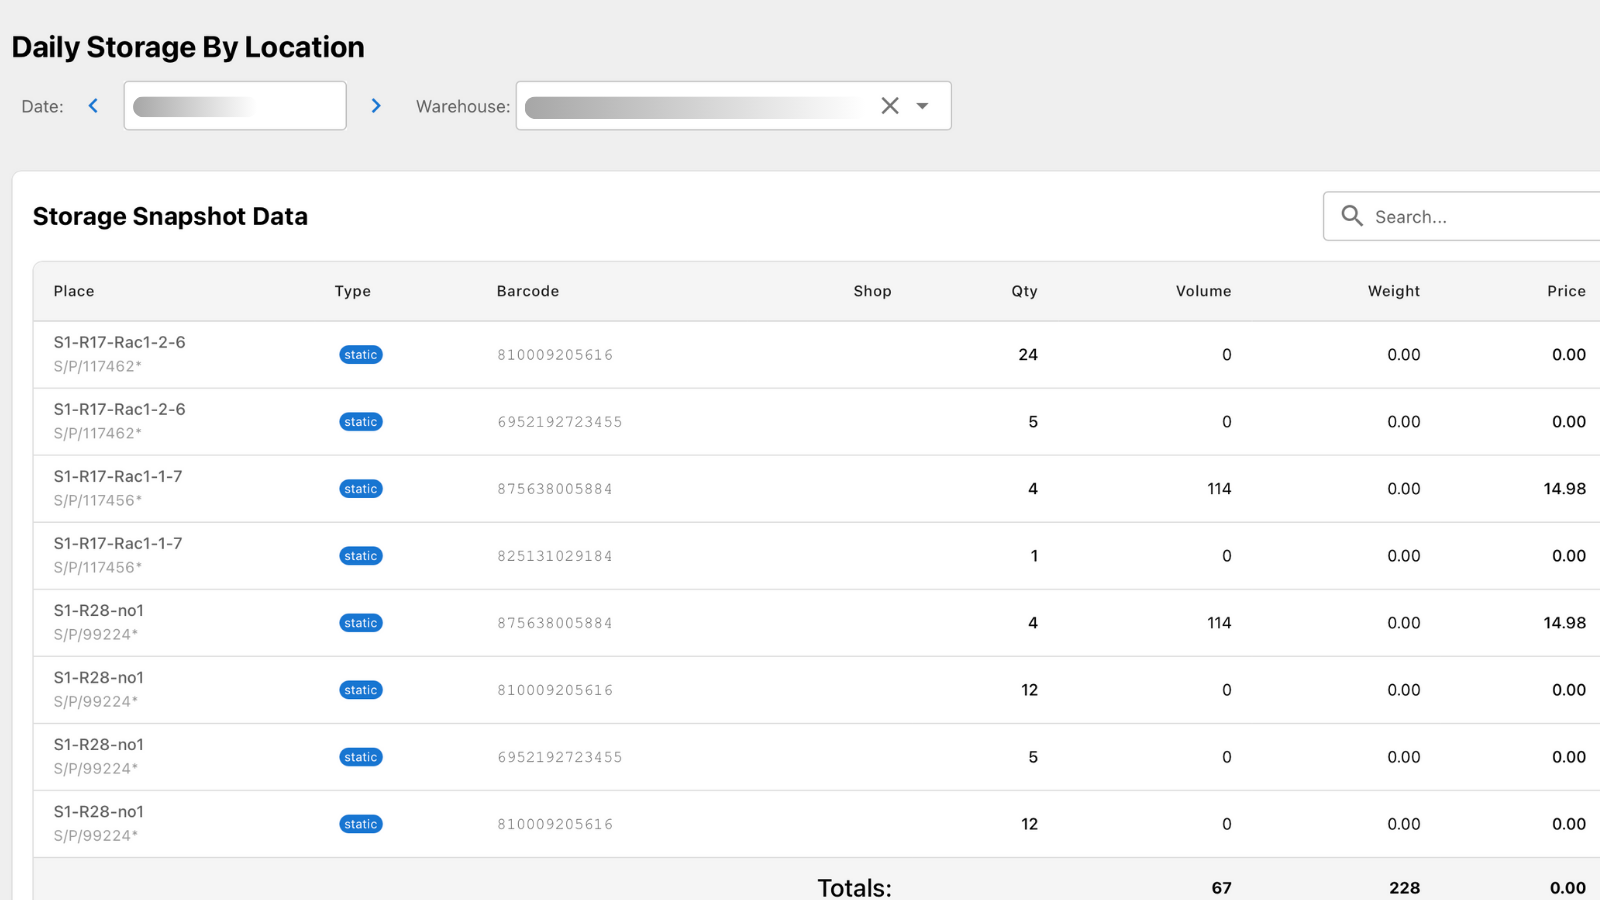Select barcode 825131029184

[x=555, y=556]
